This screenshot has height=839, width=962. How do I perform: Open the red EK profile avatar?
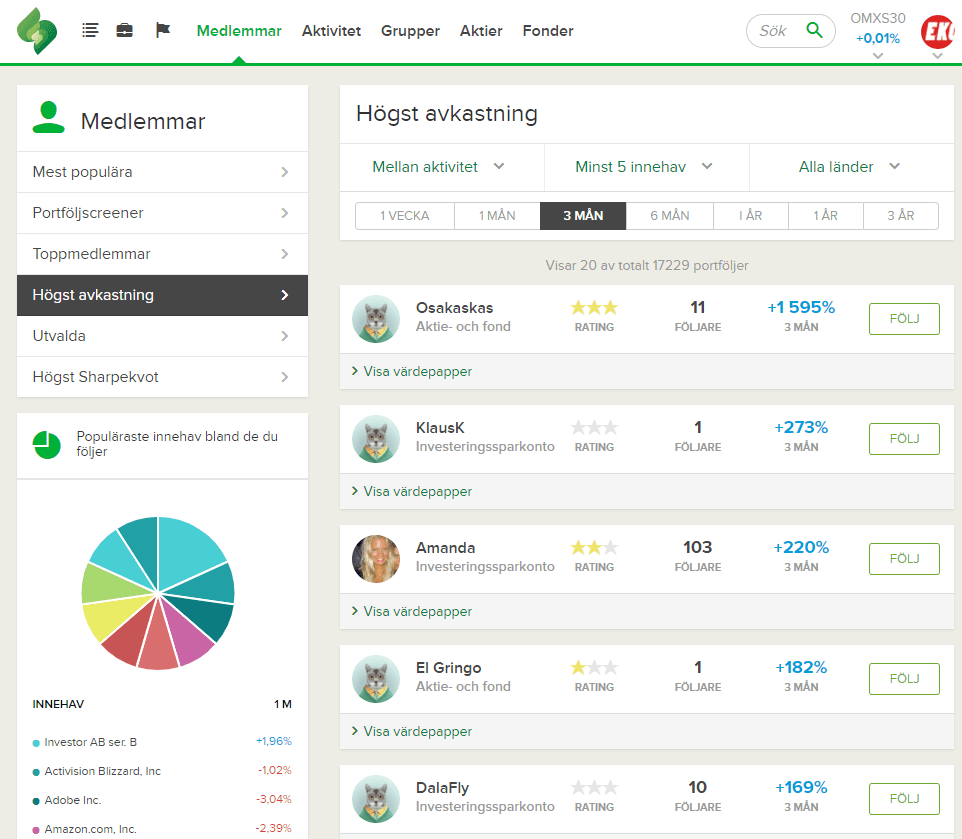tap(938, 32)
